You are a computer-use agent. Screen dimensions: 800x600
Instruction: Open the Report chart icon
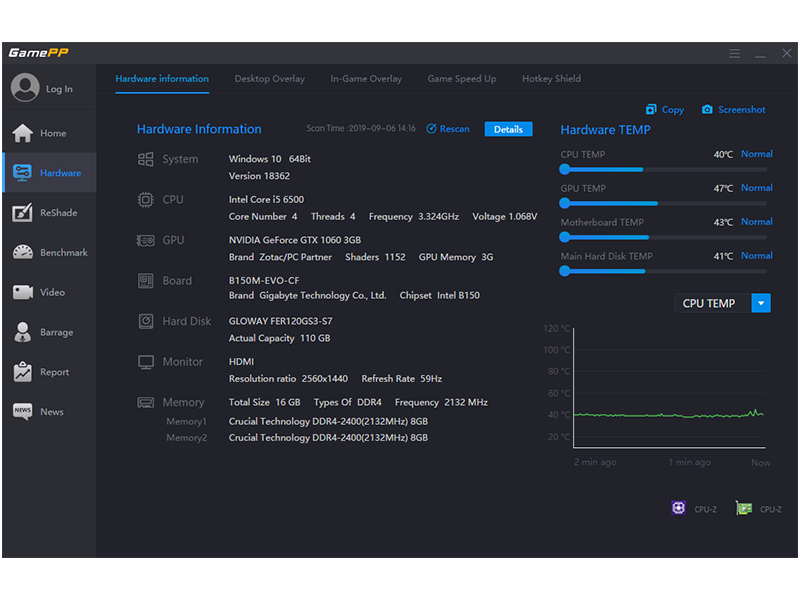(22, 372)
